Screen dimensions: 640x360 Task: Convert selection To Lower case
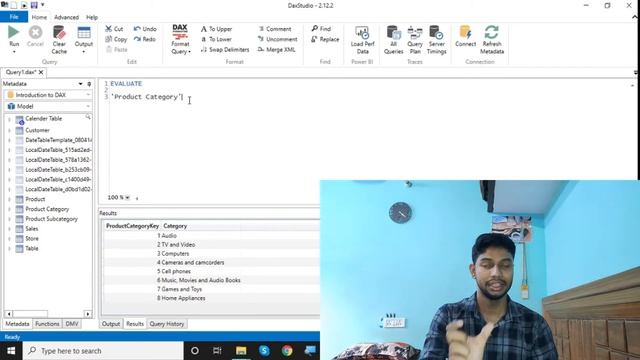pos(216,39)
